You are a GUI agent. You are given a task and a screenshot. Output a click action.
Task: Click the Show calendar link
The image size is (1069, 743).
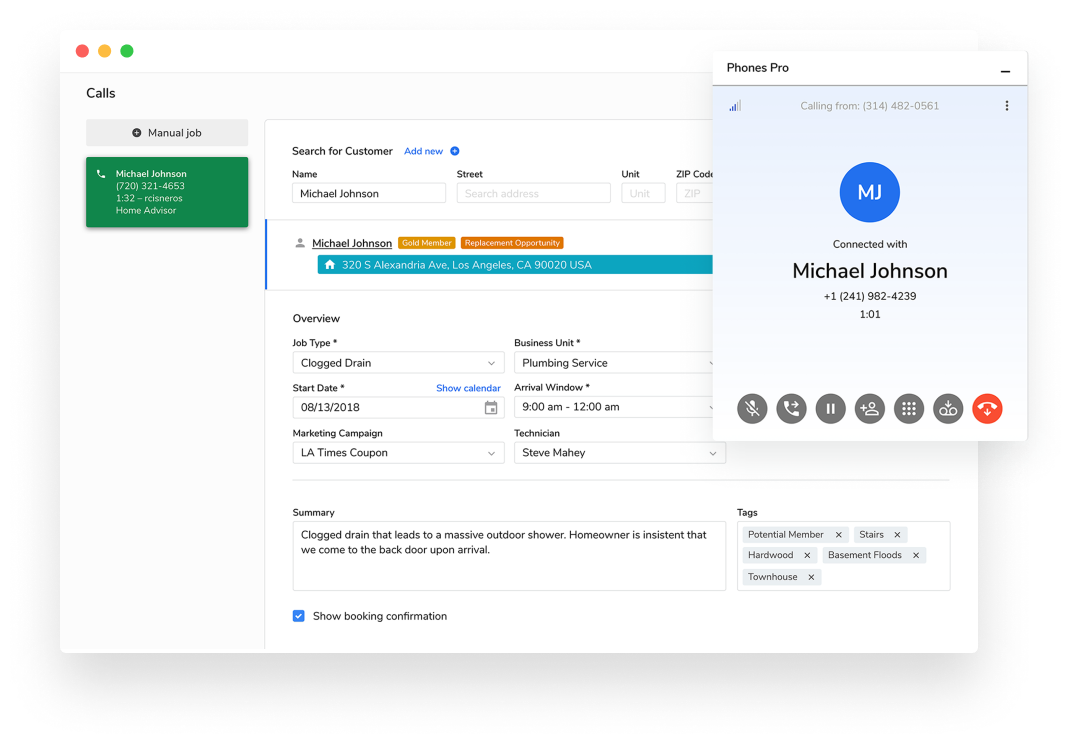[468, 388]
